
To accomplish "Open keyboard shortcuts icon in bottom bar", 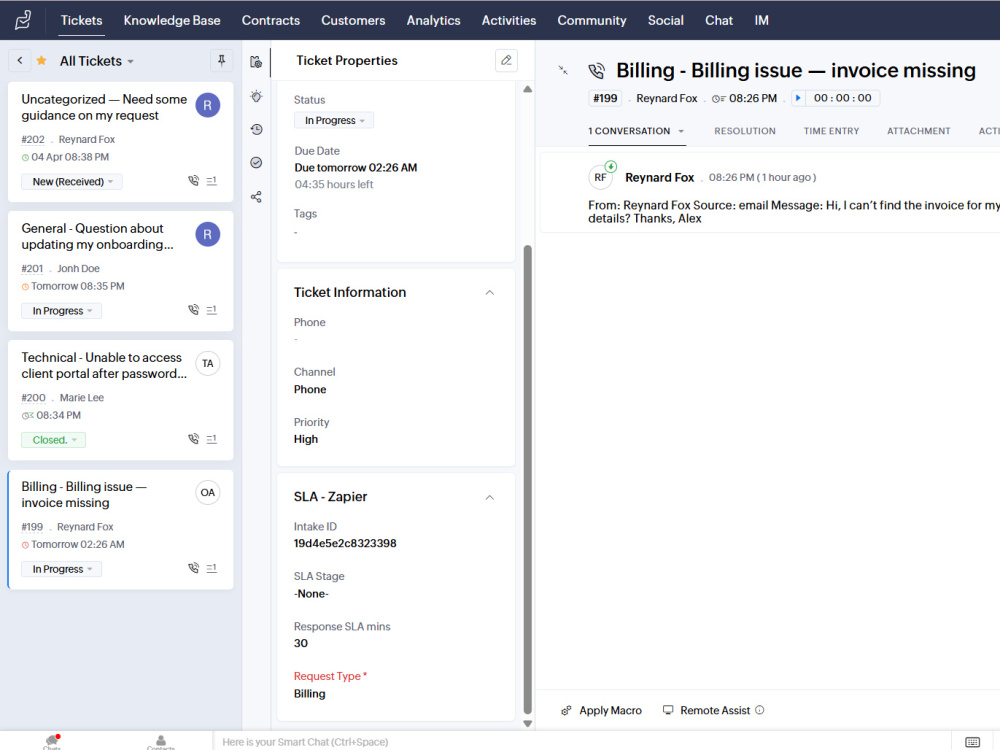I will click(973, 742).
